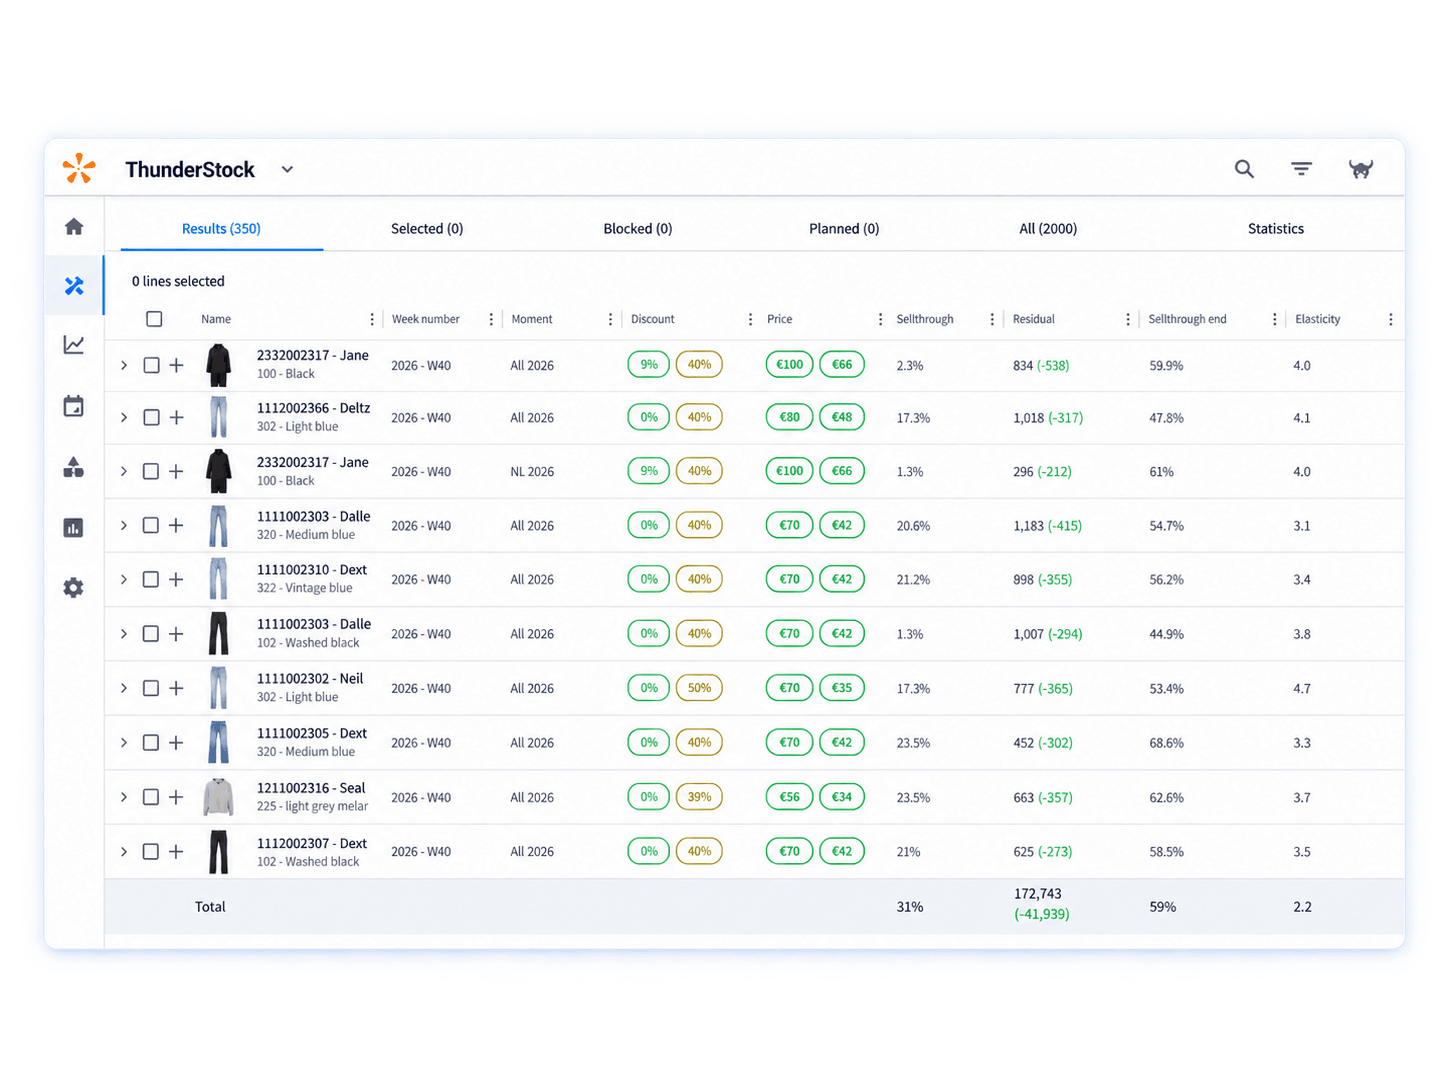Screen dimensions: 1448x1086
Task: Add the Seal light grey melar row via plus
Action: pos(176,797)
